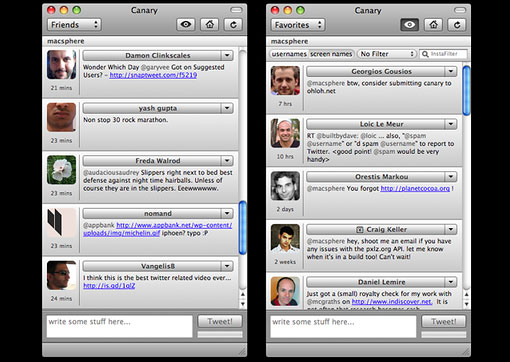
Task: Click the InstaFilter search field
Action: click(x=443, y=54)
